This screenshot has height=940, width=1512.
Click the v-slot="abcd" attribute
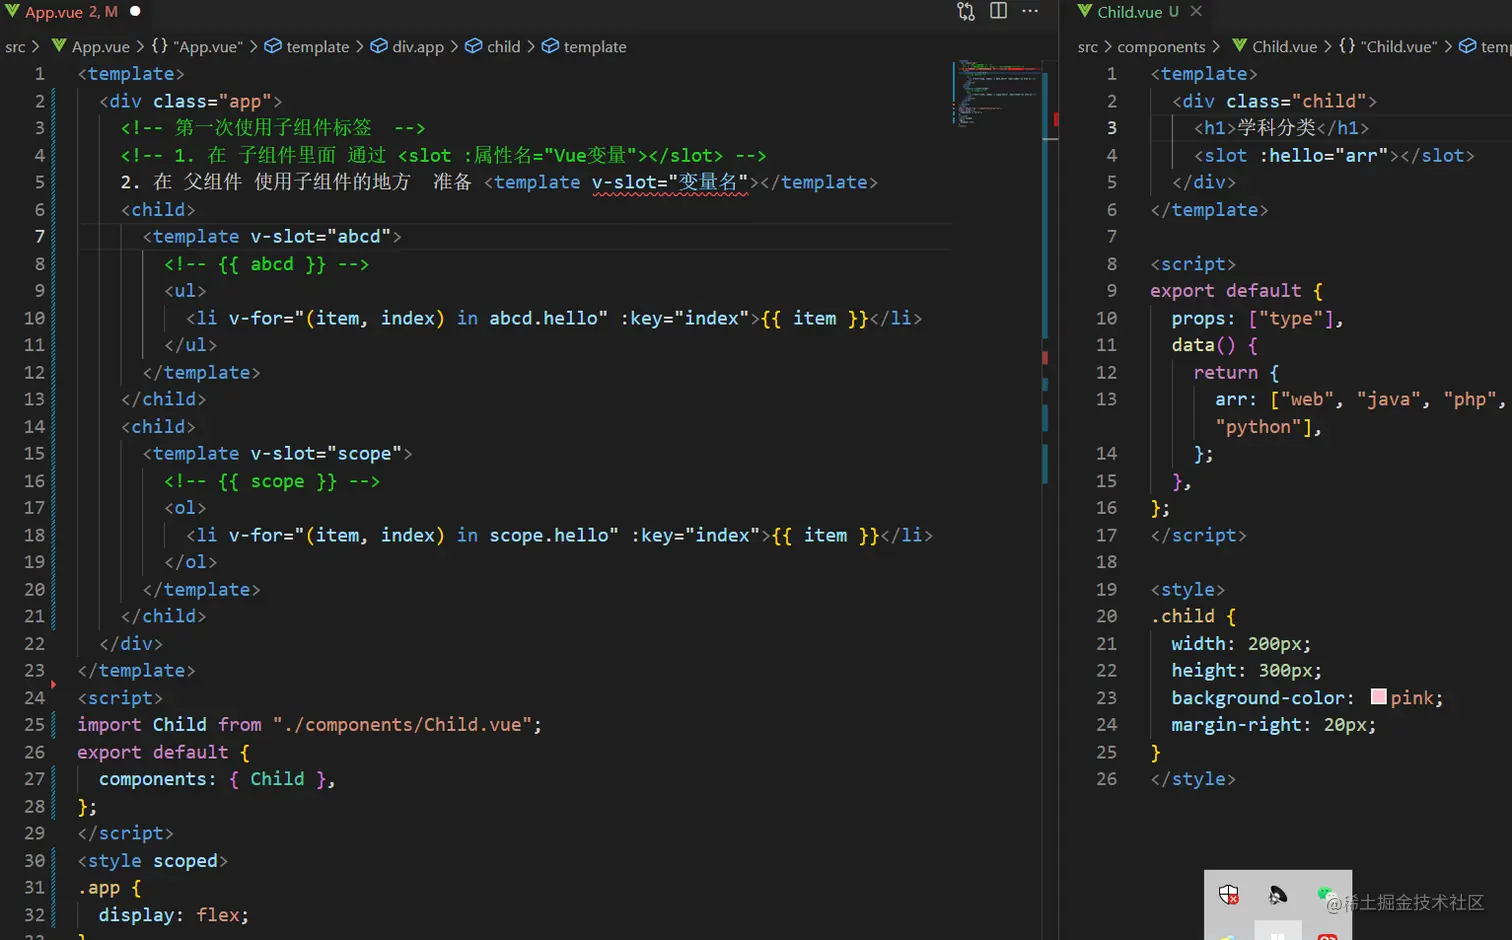[320, 236]
